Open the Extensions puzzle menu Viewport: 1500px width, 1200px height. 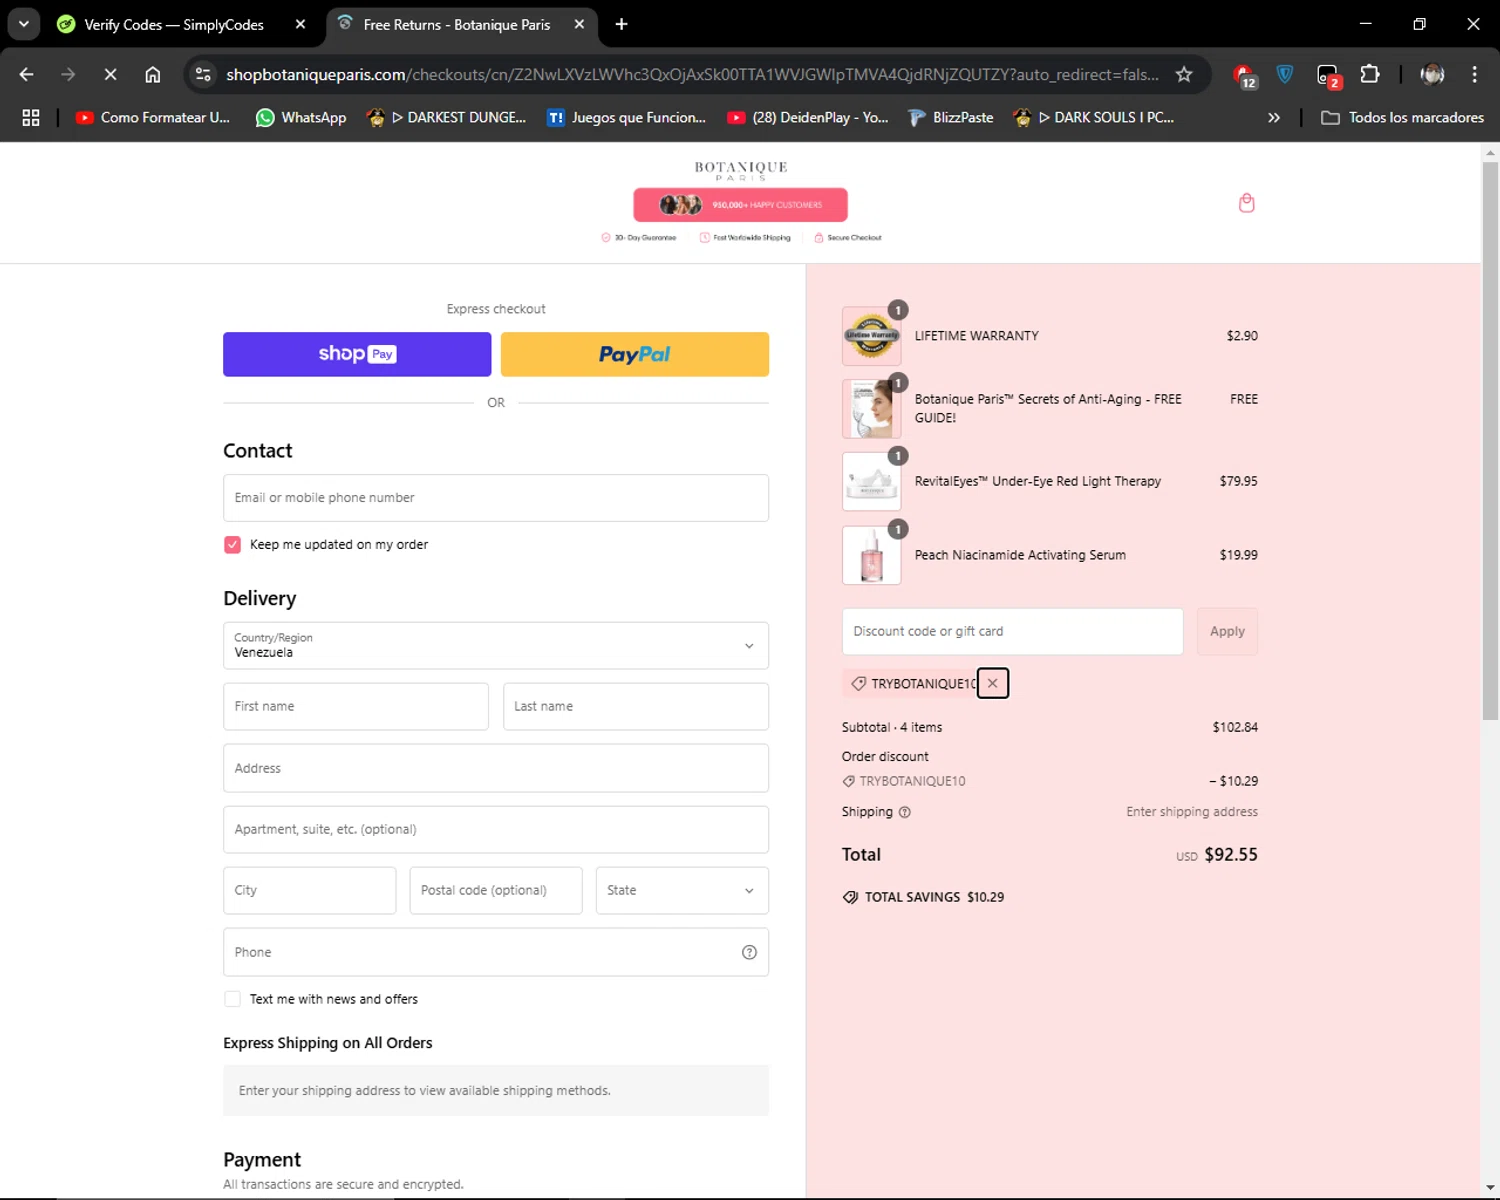pos(1370,74)
